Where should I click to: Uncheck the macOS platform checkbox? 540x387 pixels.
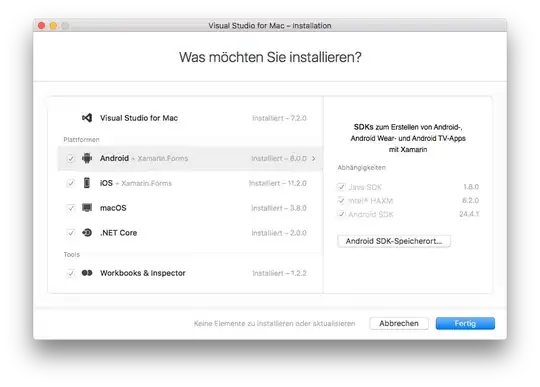(x=71, y=208)
